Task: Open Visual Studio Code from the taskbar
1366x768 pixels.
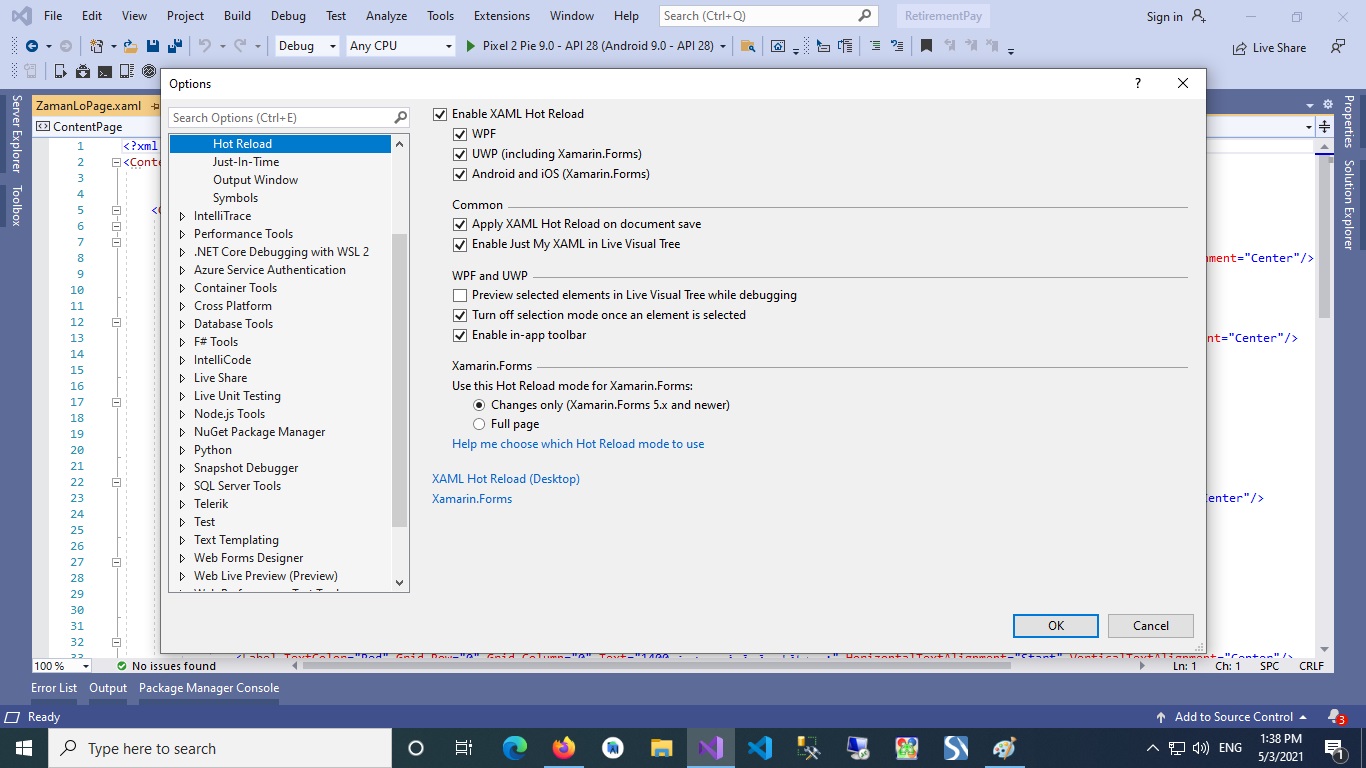Action: pos(759,748)
